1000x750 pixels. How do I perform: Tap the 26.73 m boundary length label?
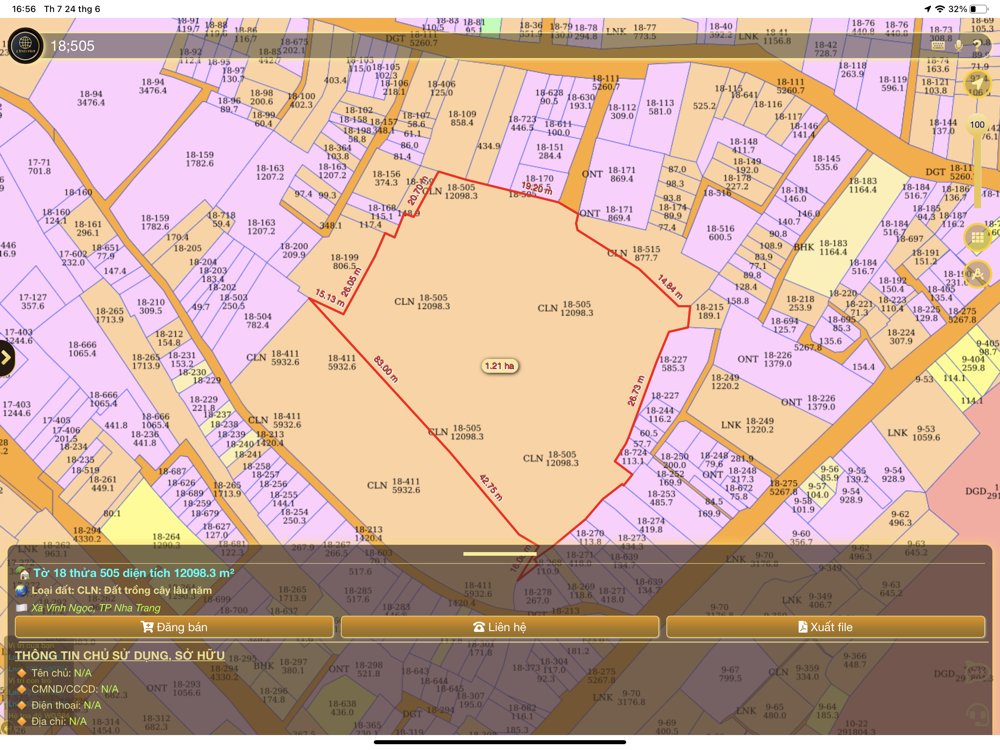[x=636, y=390]
